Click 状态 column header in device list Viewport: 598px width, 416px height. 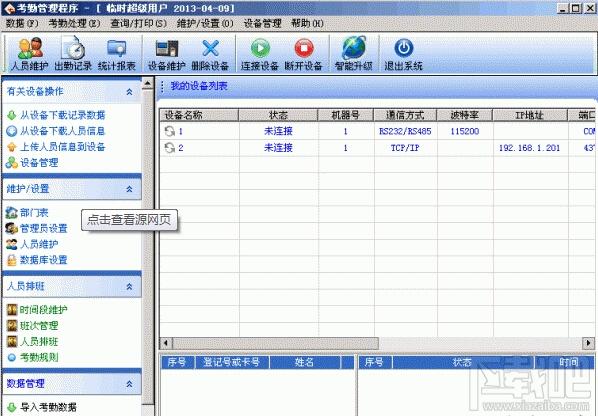click(x=278, y=115)
